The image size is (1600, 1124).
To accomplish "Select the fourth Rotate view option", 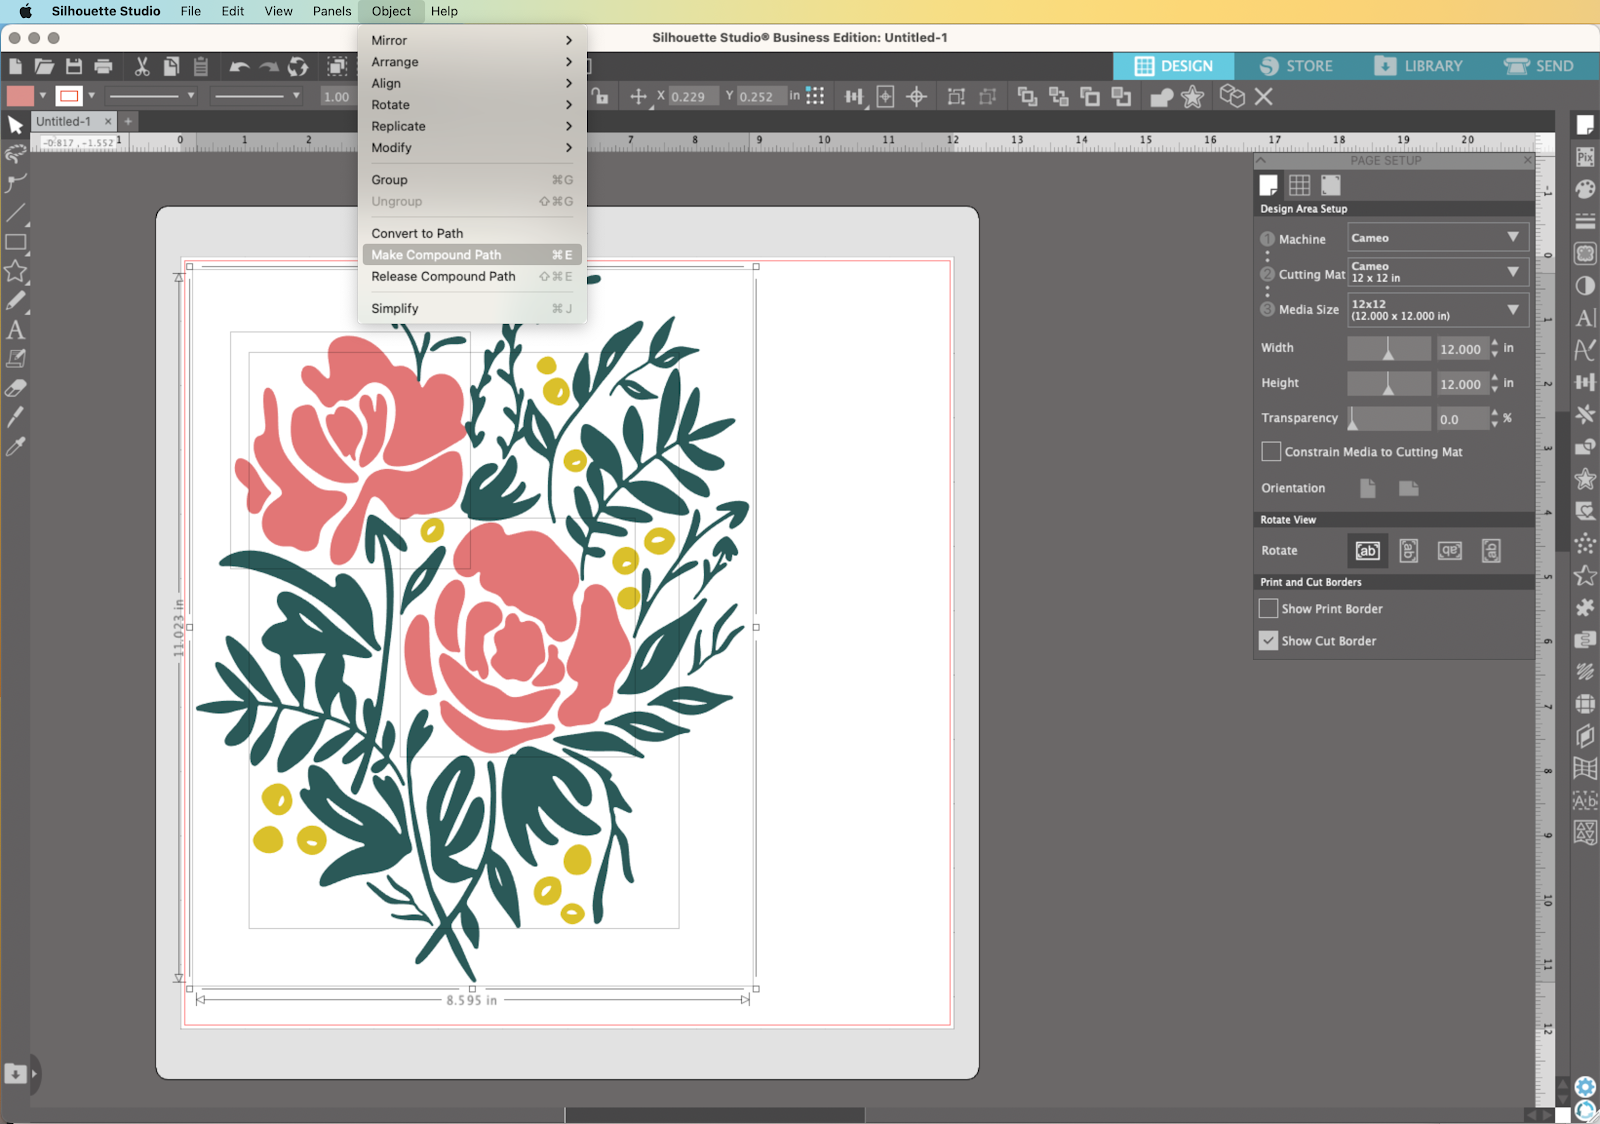I will [x=1491, y=551].
